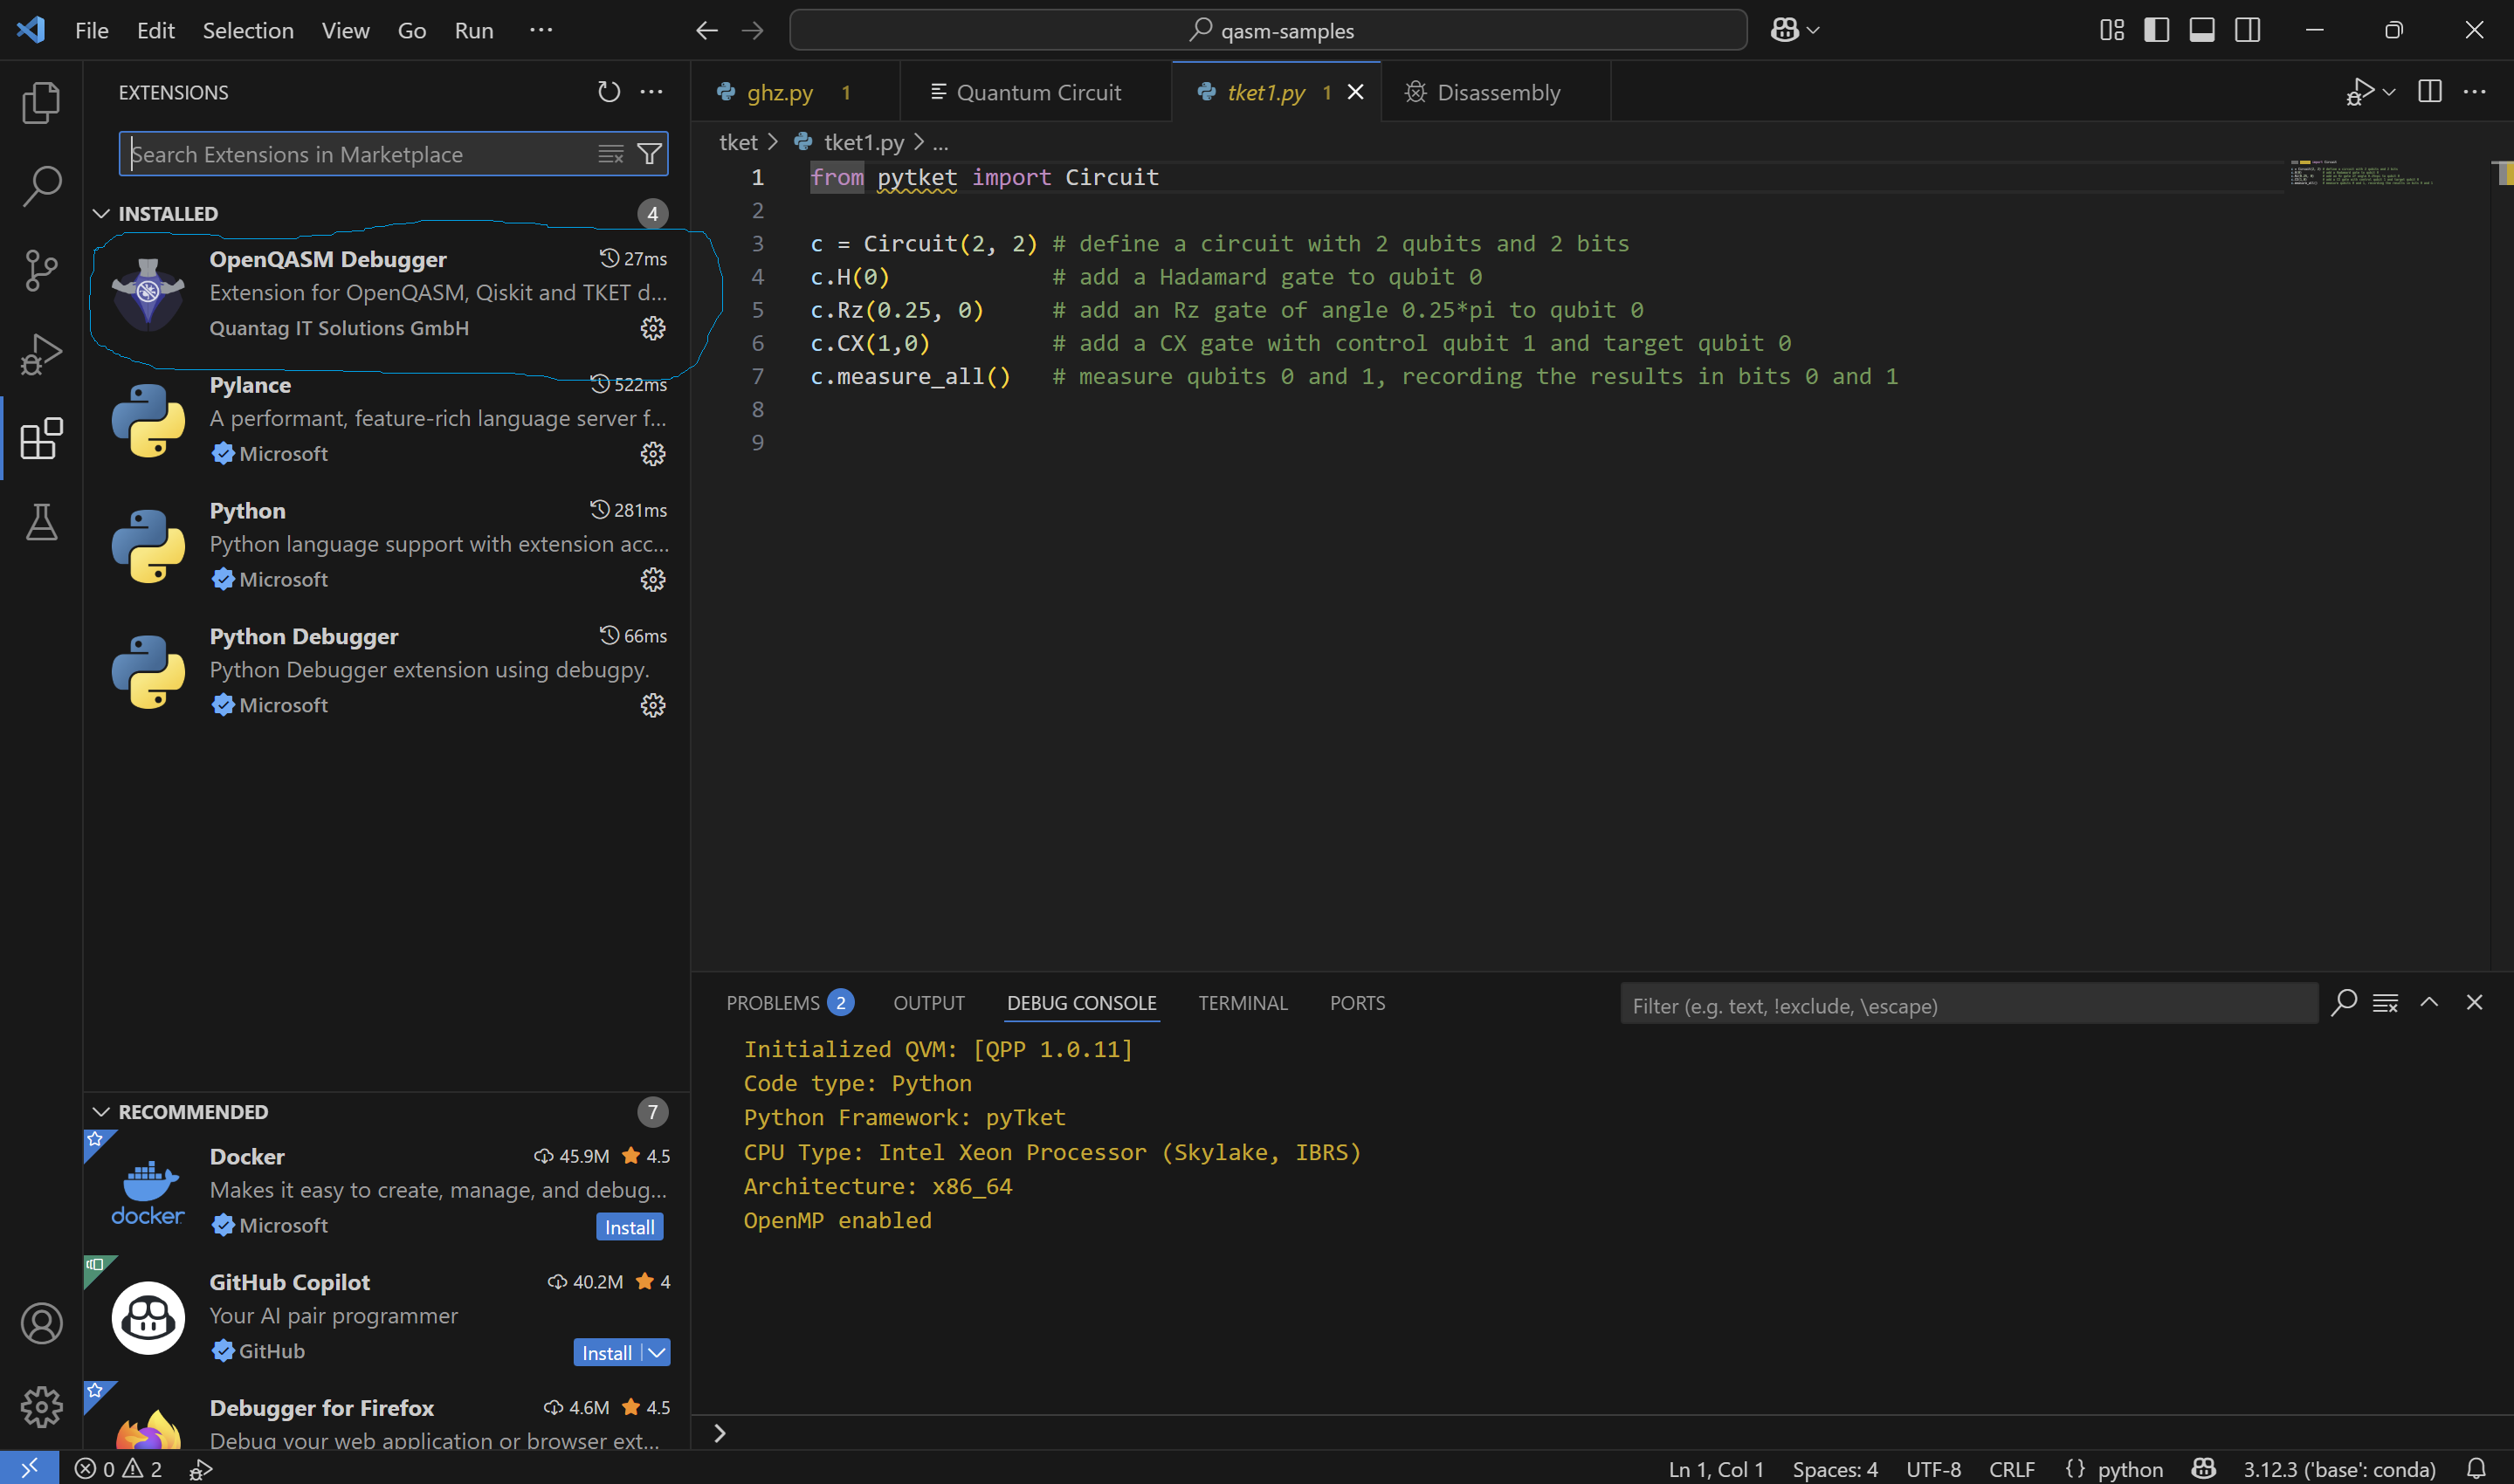Install the Docker extension
Image resolution: width=2514 pixels, height=1484 pixels.
(629, 1227)
